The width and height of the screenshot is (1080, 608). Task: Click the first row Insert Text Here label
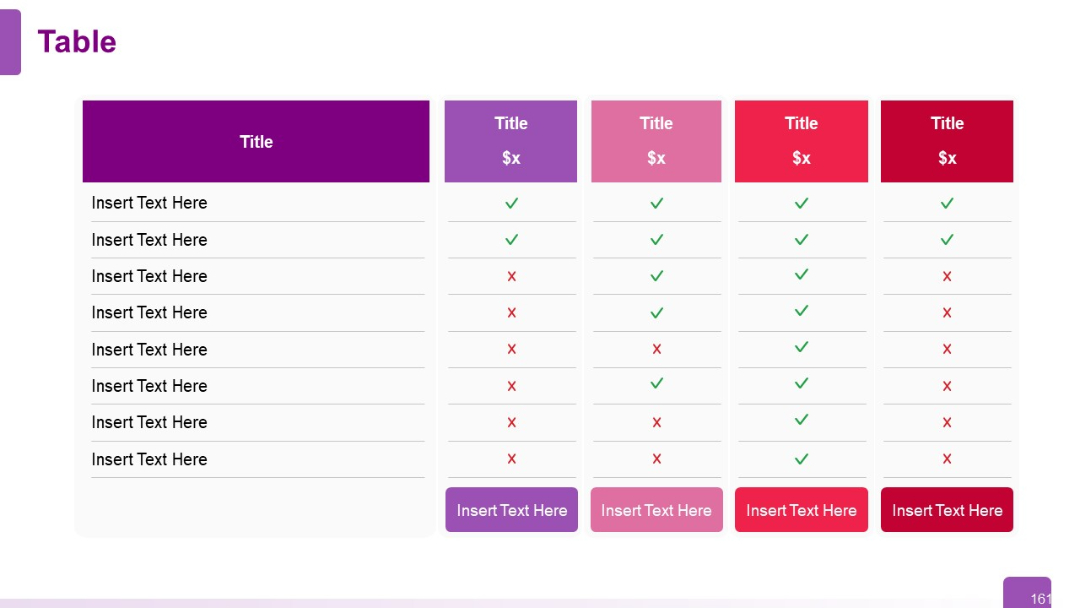click(x=149, y=203)
